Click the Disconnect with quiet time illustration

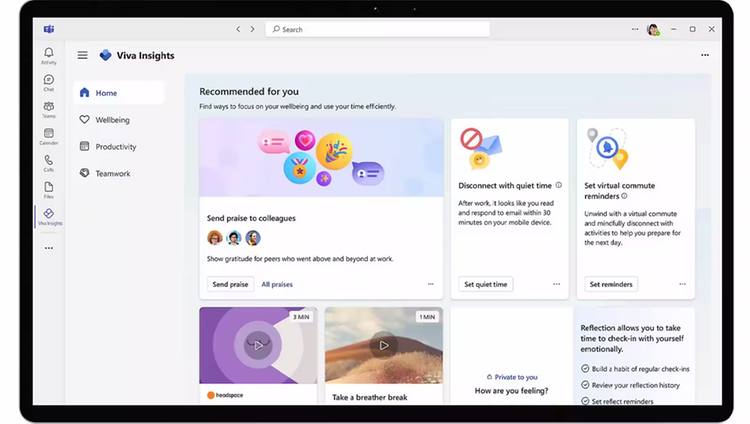pos(481,148)
